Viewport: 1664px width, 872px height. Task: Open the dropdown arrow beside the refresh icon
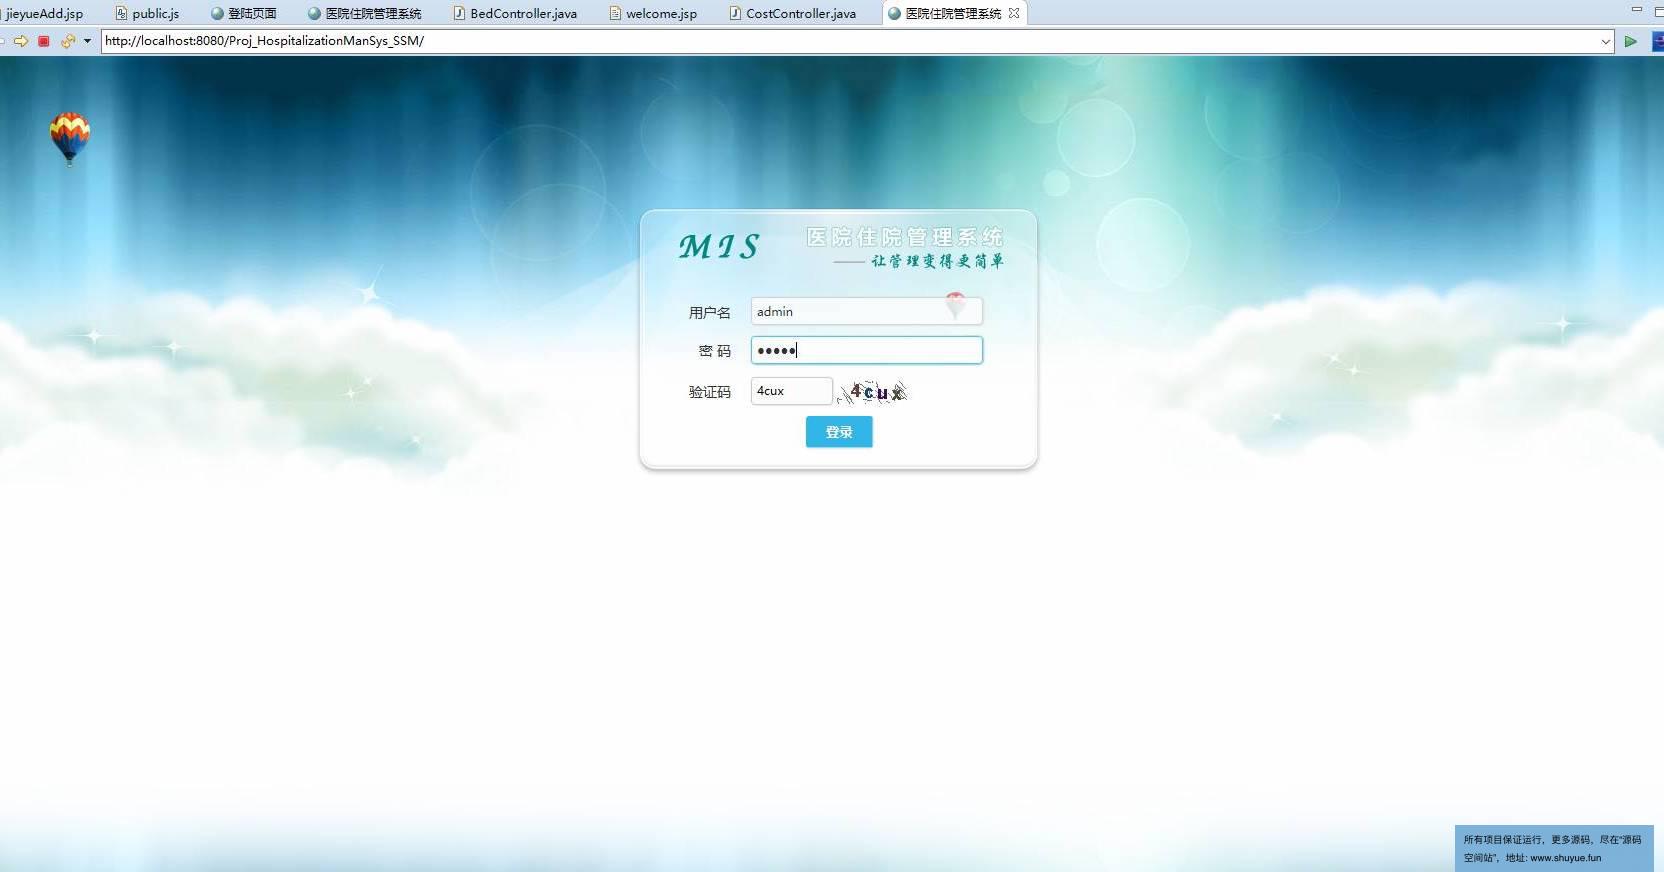coord(87,41)
